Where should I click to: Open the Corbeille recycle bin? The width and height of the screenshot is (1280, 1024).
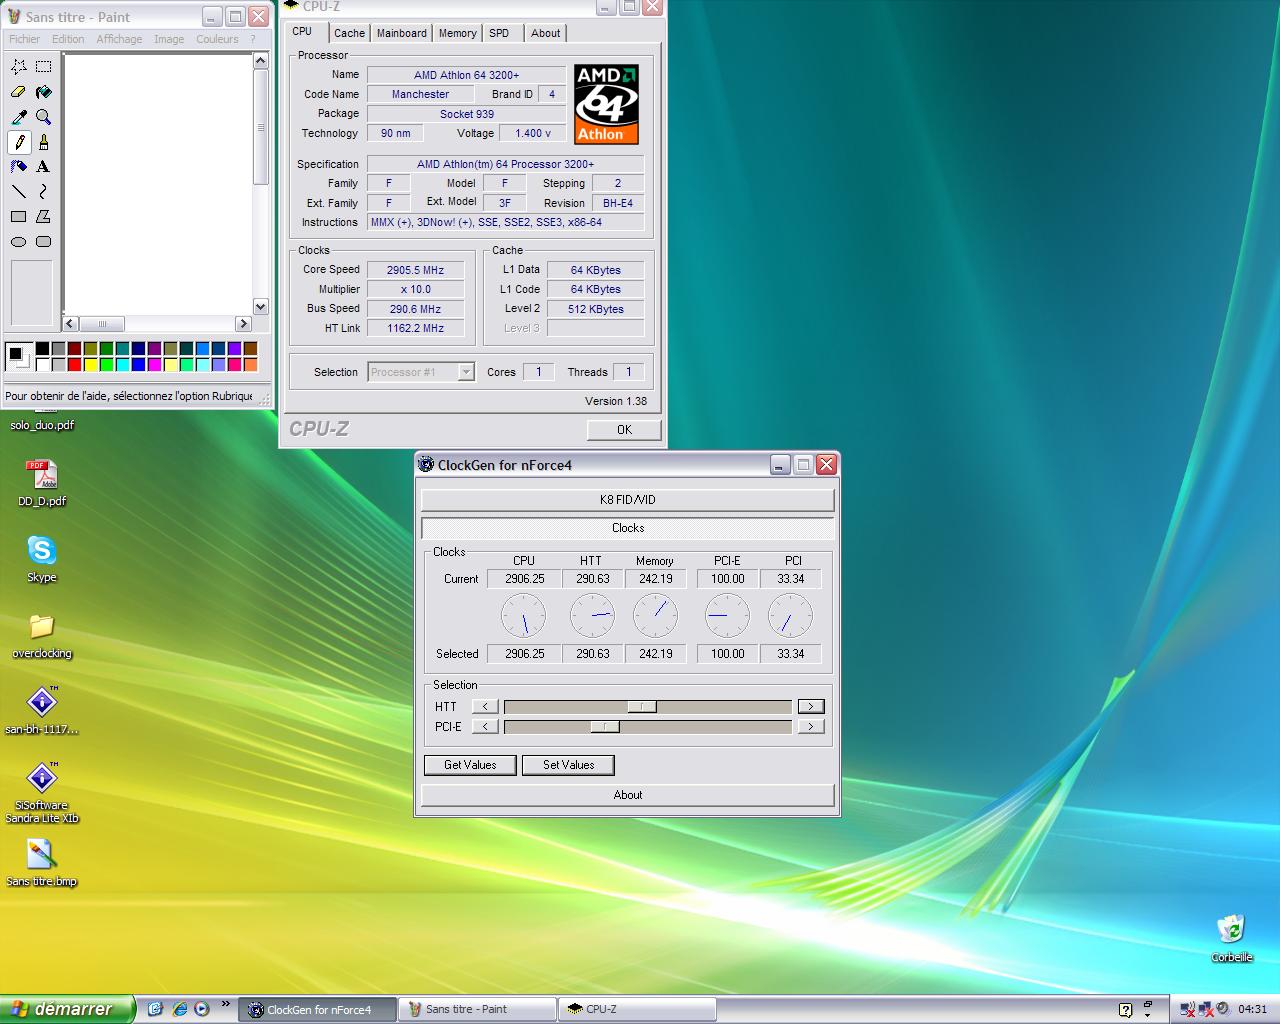(1231, 939)
